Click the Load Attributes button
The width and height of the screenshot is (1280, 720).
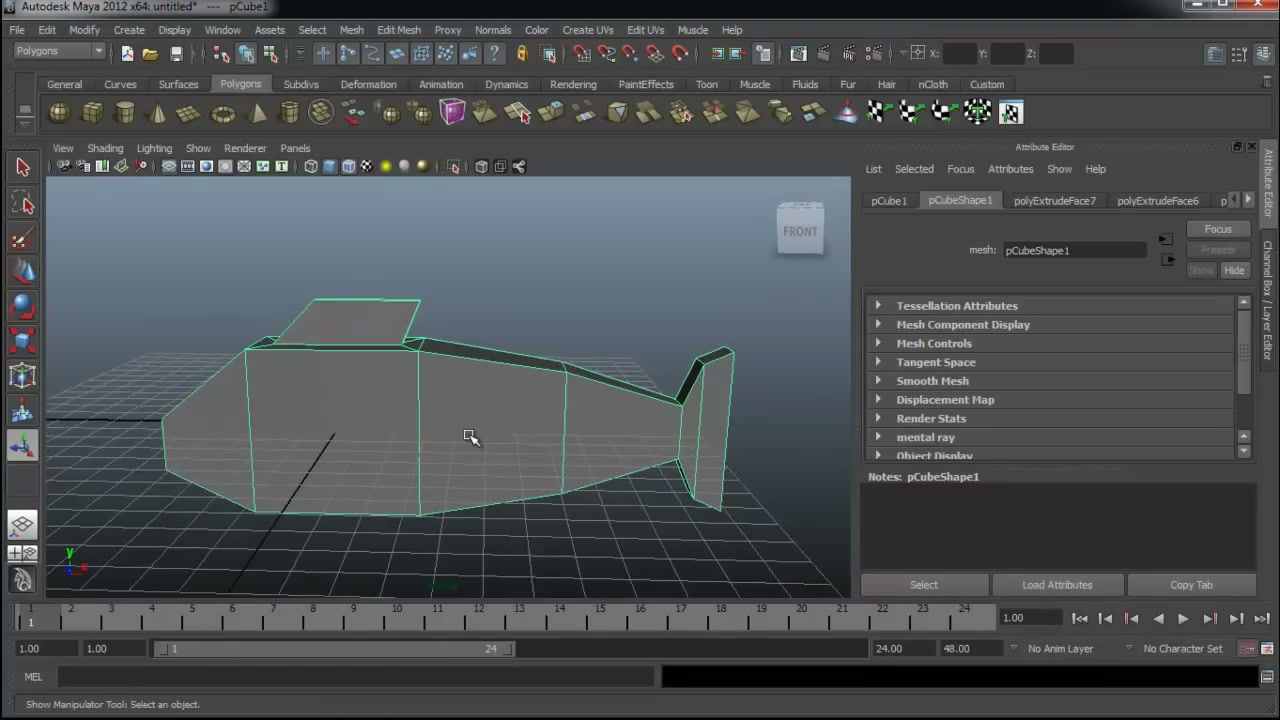[1057, 585]
